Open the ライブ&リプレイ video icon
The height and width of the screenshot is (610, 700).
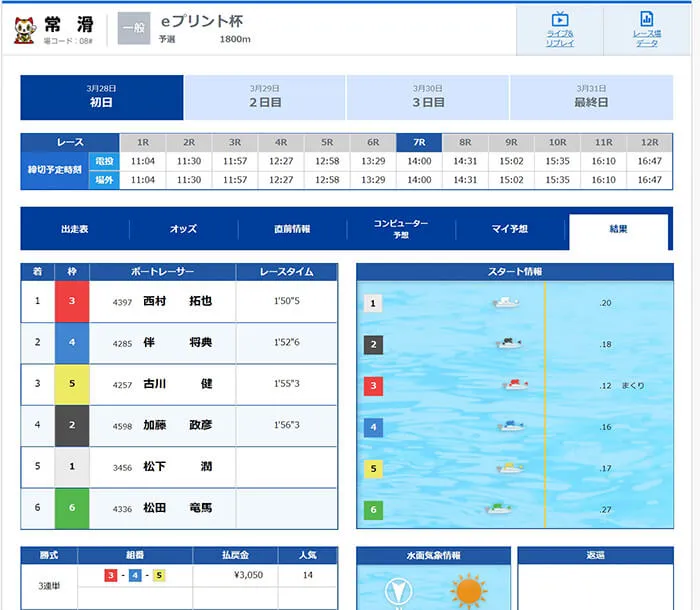click(x=560, y=20)
